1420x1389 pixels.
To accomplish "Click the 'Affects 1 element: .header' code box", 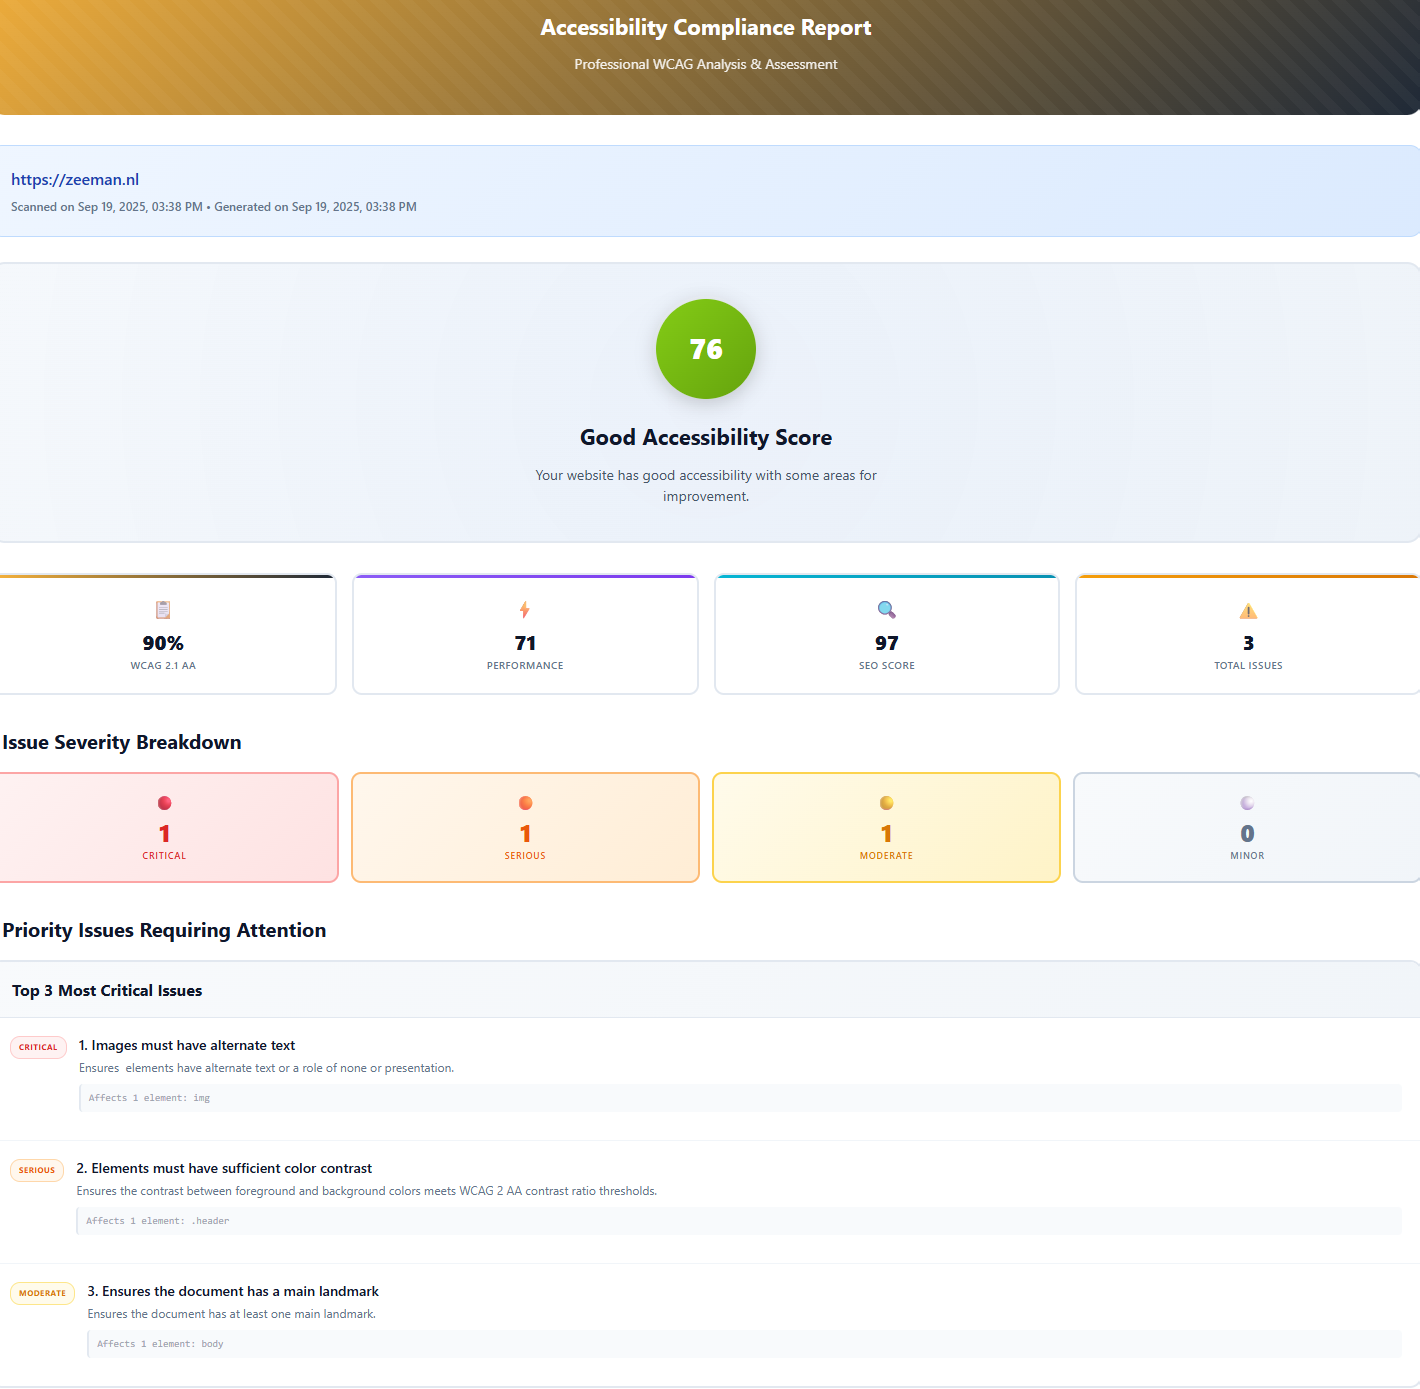I will 739,1221.
